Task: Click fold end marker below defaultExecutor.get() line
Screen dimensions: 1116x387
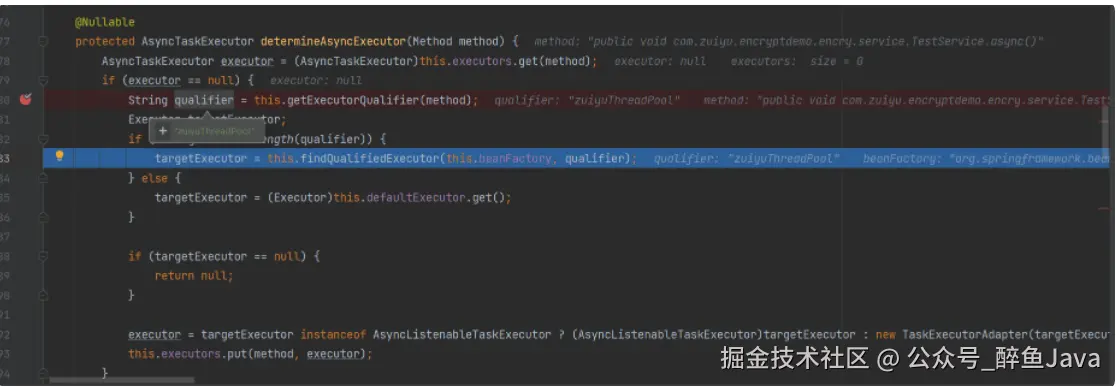Action: pyautogui.click(x=43, y=217)
